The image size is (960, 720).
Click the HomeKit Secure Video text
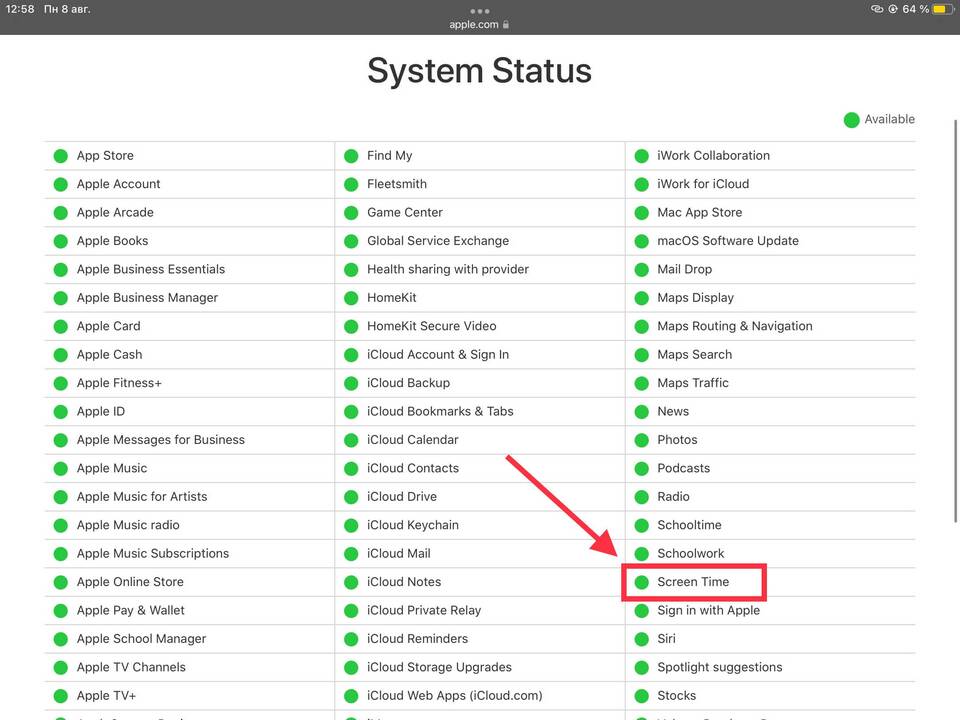(432, 326)
